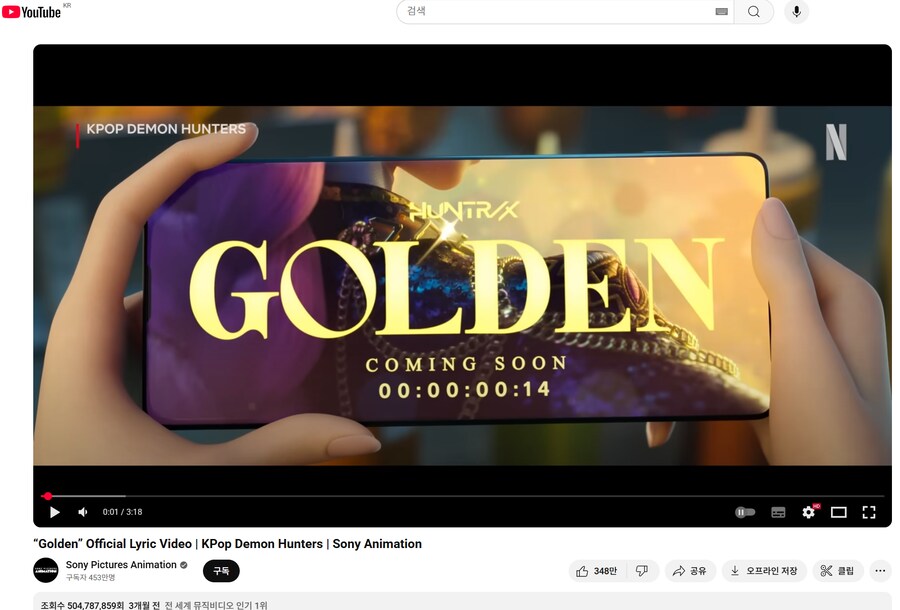Viewport: 900px width, 610px height.
Task: Open Sony Pictures Animation channel avatar
Action: (46, 571)
